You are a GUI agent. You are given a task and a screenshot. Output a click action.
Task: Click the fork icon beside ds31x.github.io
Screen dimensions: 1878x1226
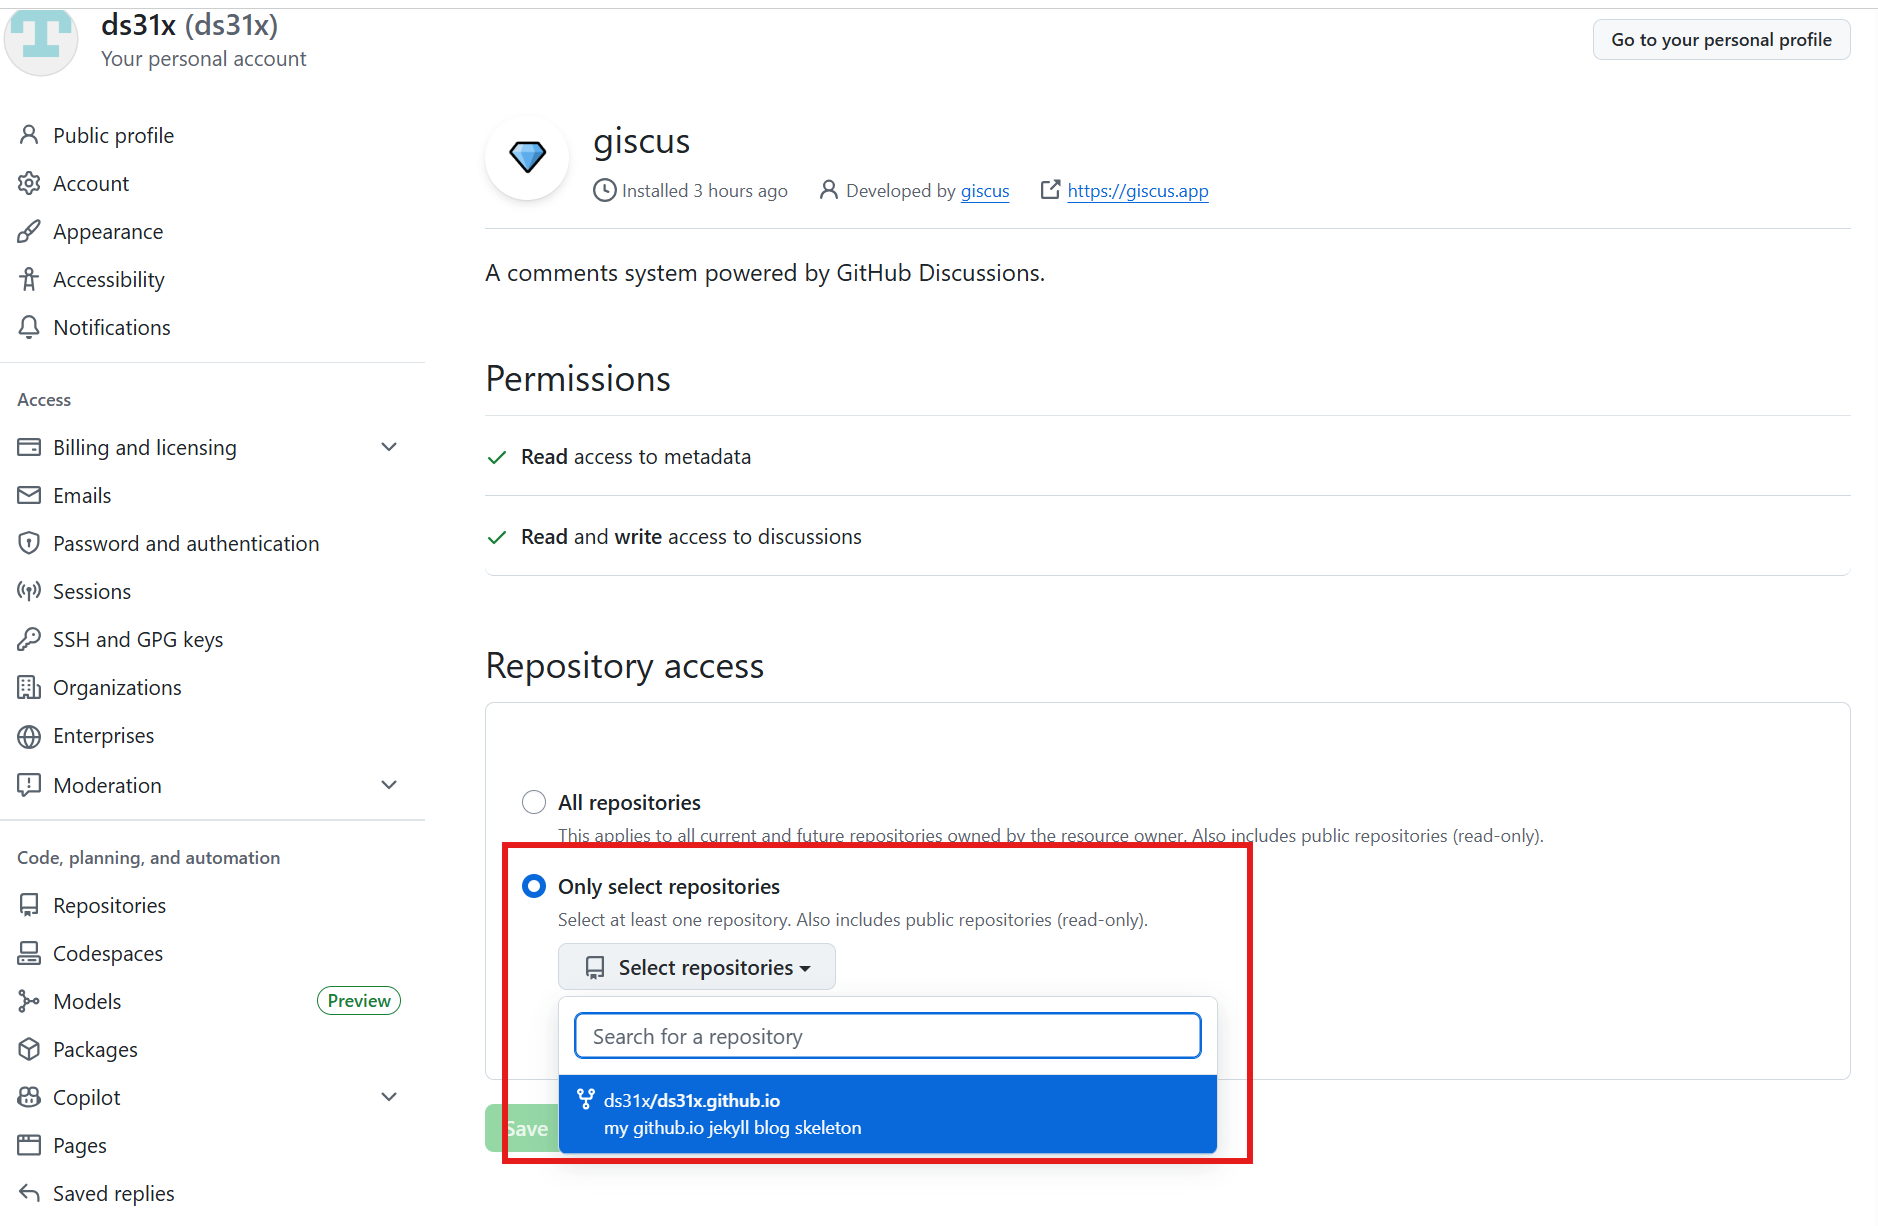586,1099
